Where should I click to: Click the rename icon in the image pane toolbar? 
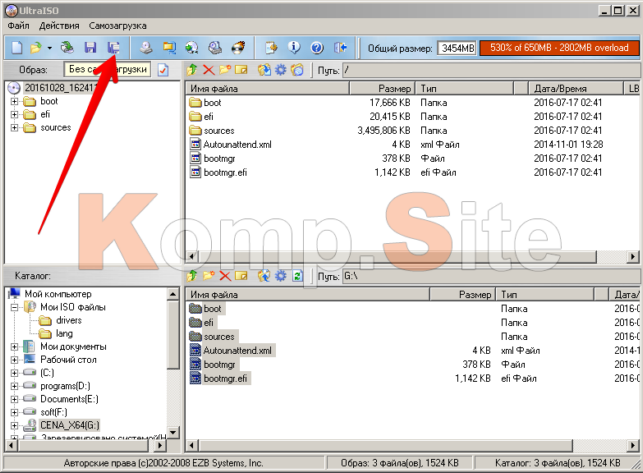241,70
